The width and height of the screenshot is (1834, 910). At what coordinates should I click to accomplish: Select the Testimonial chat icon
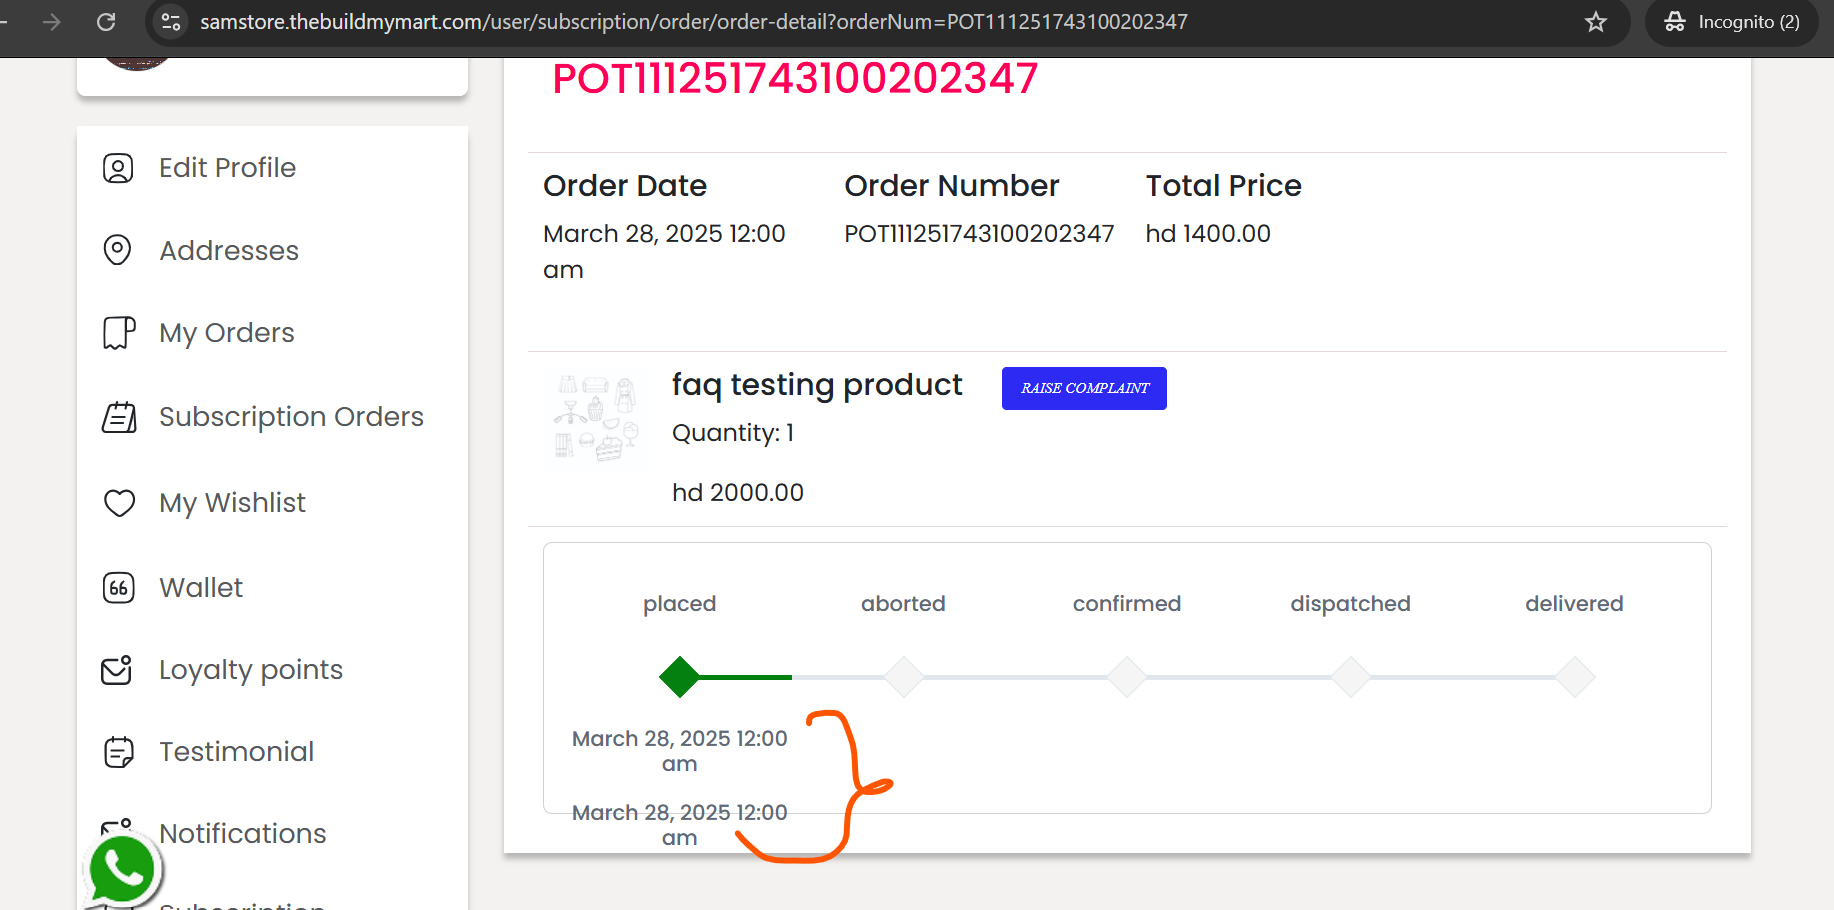tap(118, 751)
